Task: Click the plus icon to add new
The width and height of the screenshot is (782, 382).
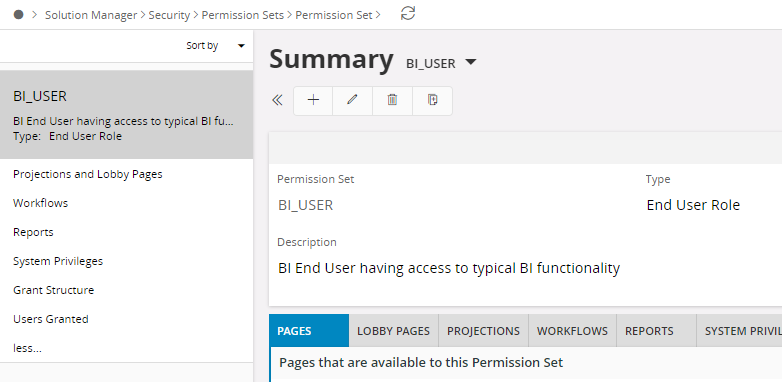Action: pyautogui.click(x=313, y=100)
